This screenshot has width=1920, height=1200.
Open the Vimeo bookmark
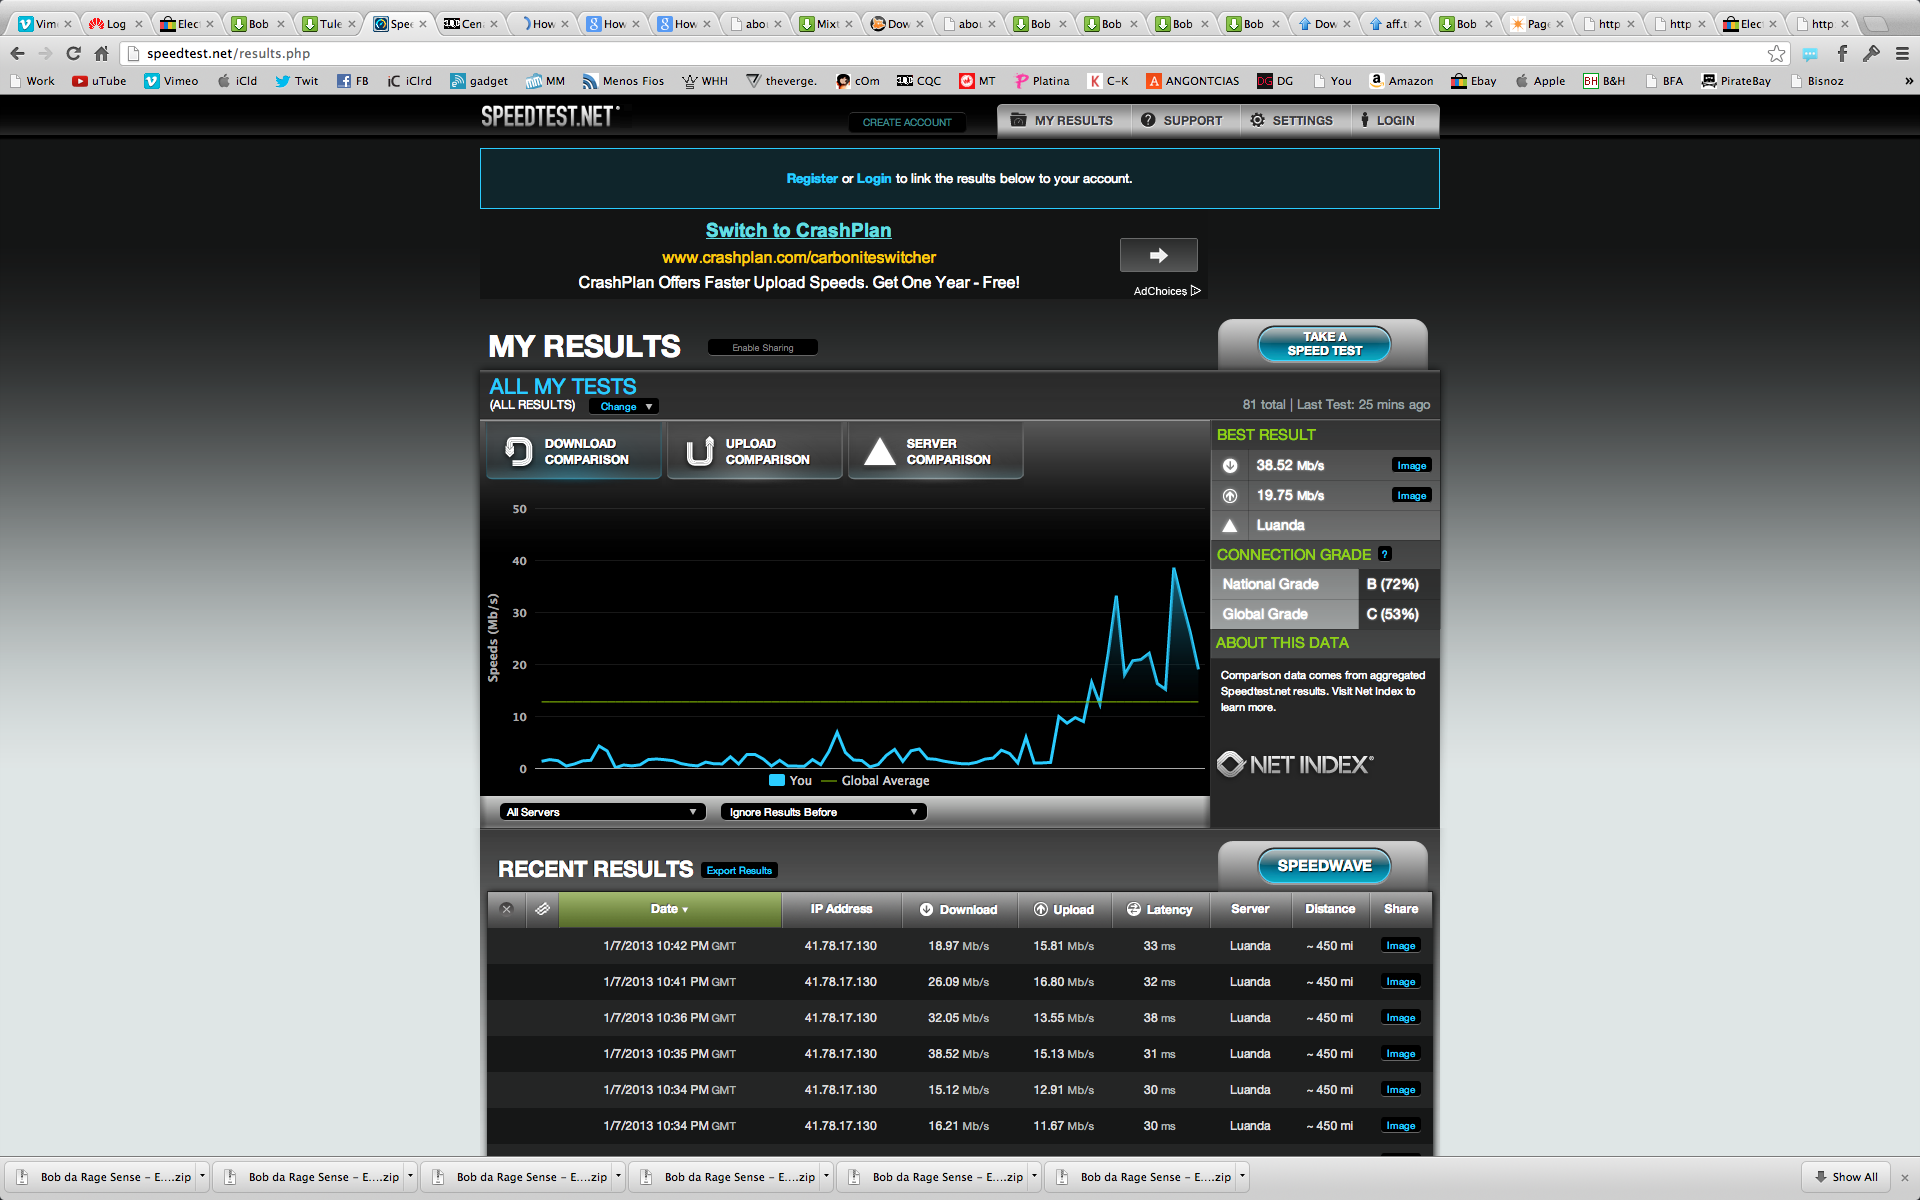pos(171,81)
